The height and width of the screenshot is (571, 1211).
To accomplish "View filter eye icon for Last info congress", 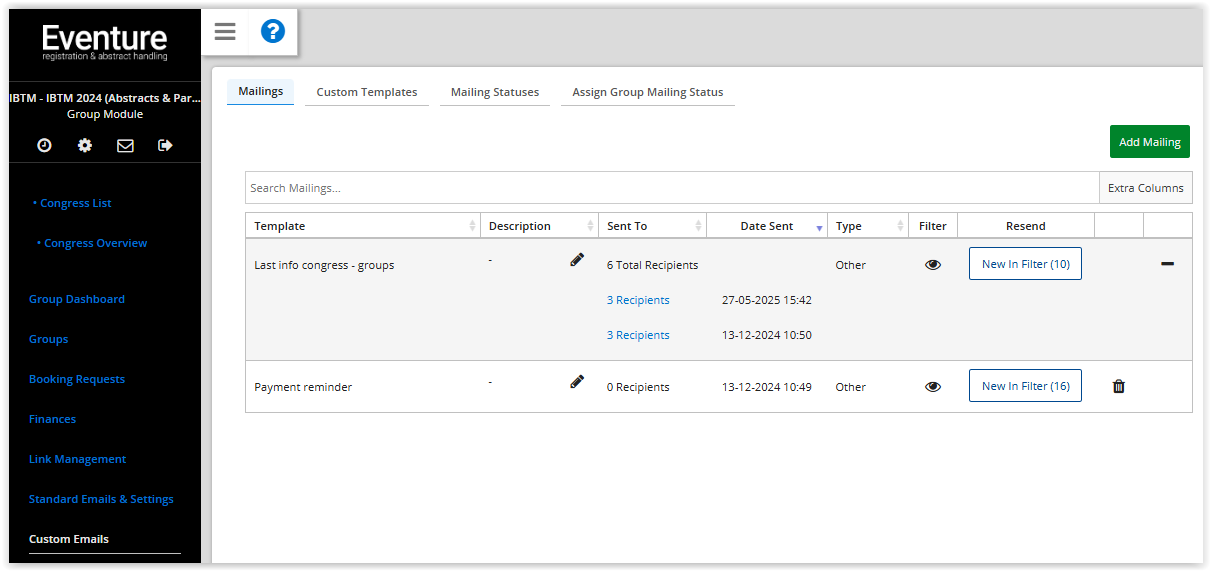I will (933, 265).
